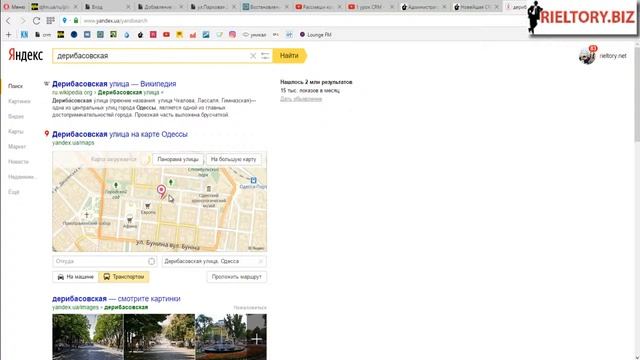Open the Lounge FM bookmark
The width and height of the screenshot is (640, 360).
[316, 35]
